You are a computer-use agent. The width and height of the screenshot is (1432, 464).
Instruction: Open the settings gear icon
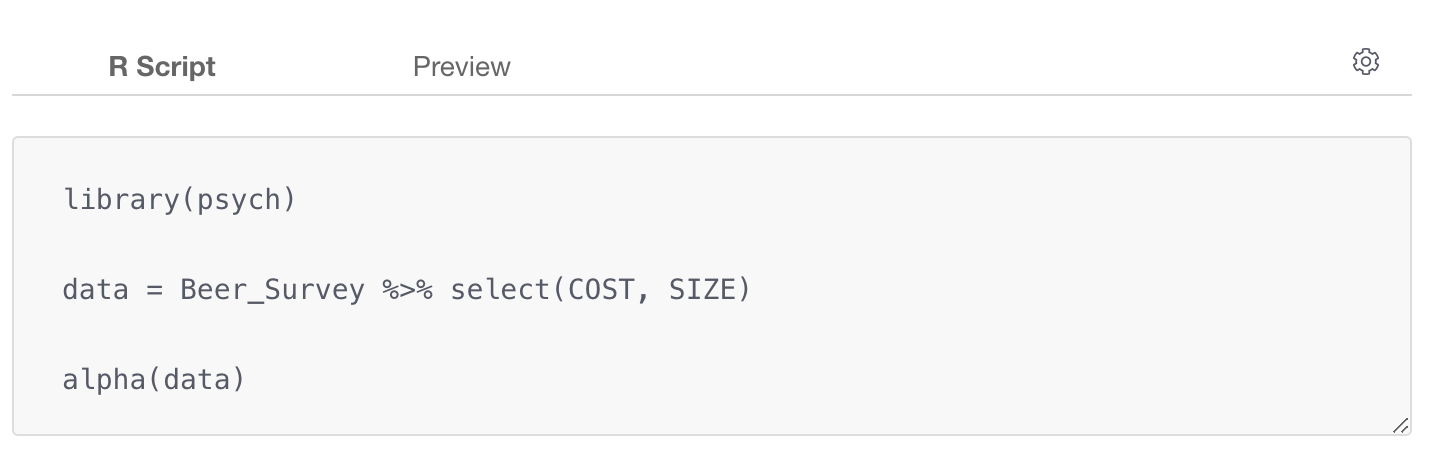click(1365, 62)
